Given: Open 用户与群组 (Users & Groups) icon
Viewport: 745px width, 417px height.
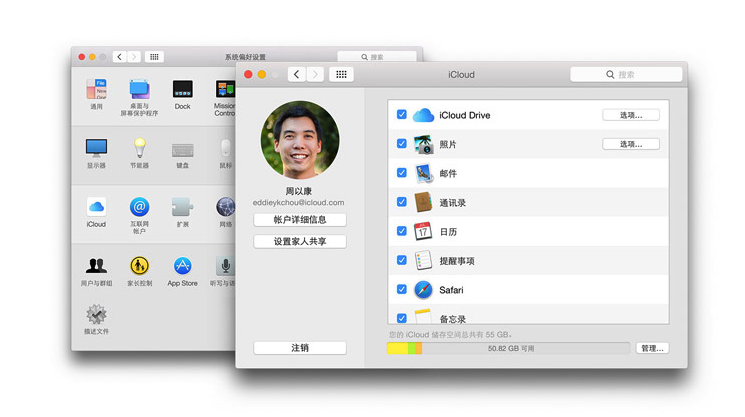Looking at the screenshot, I should point(96,267).
